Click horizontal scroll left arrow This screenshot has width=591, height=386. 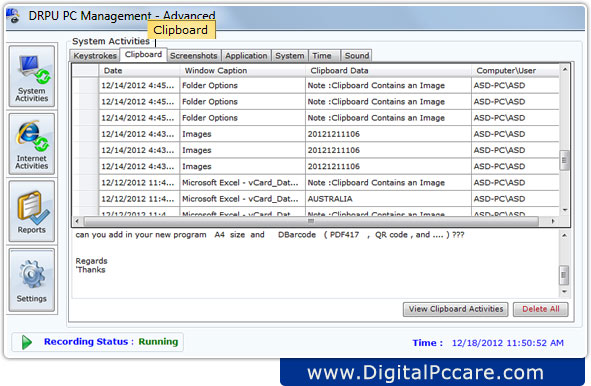77,221
